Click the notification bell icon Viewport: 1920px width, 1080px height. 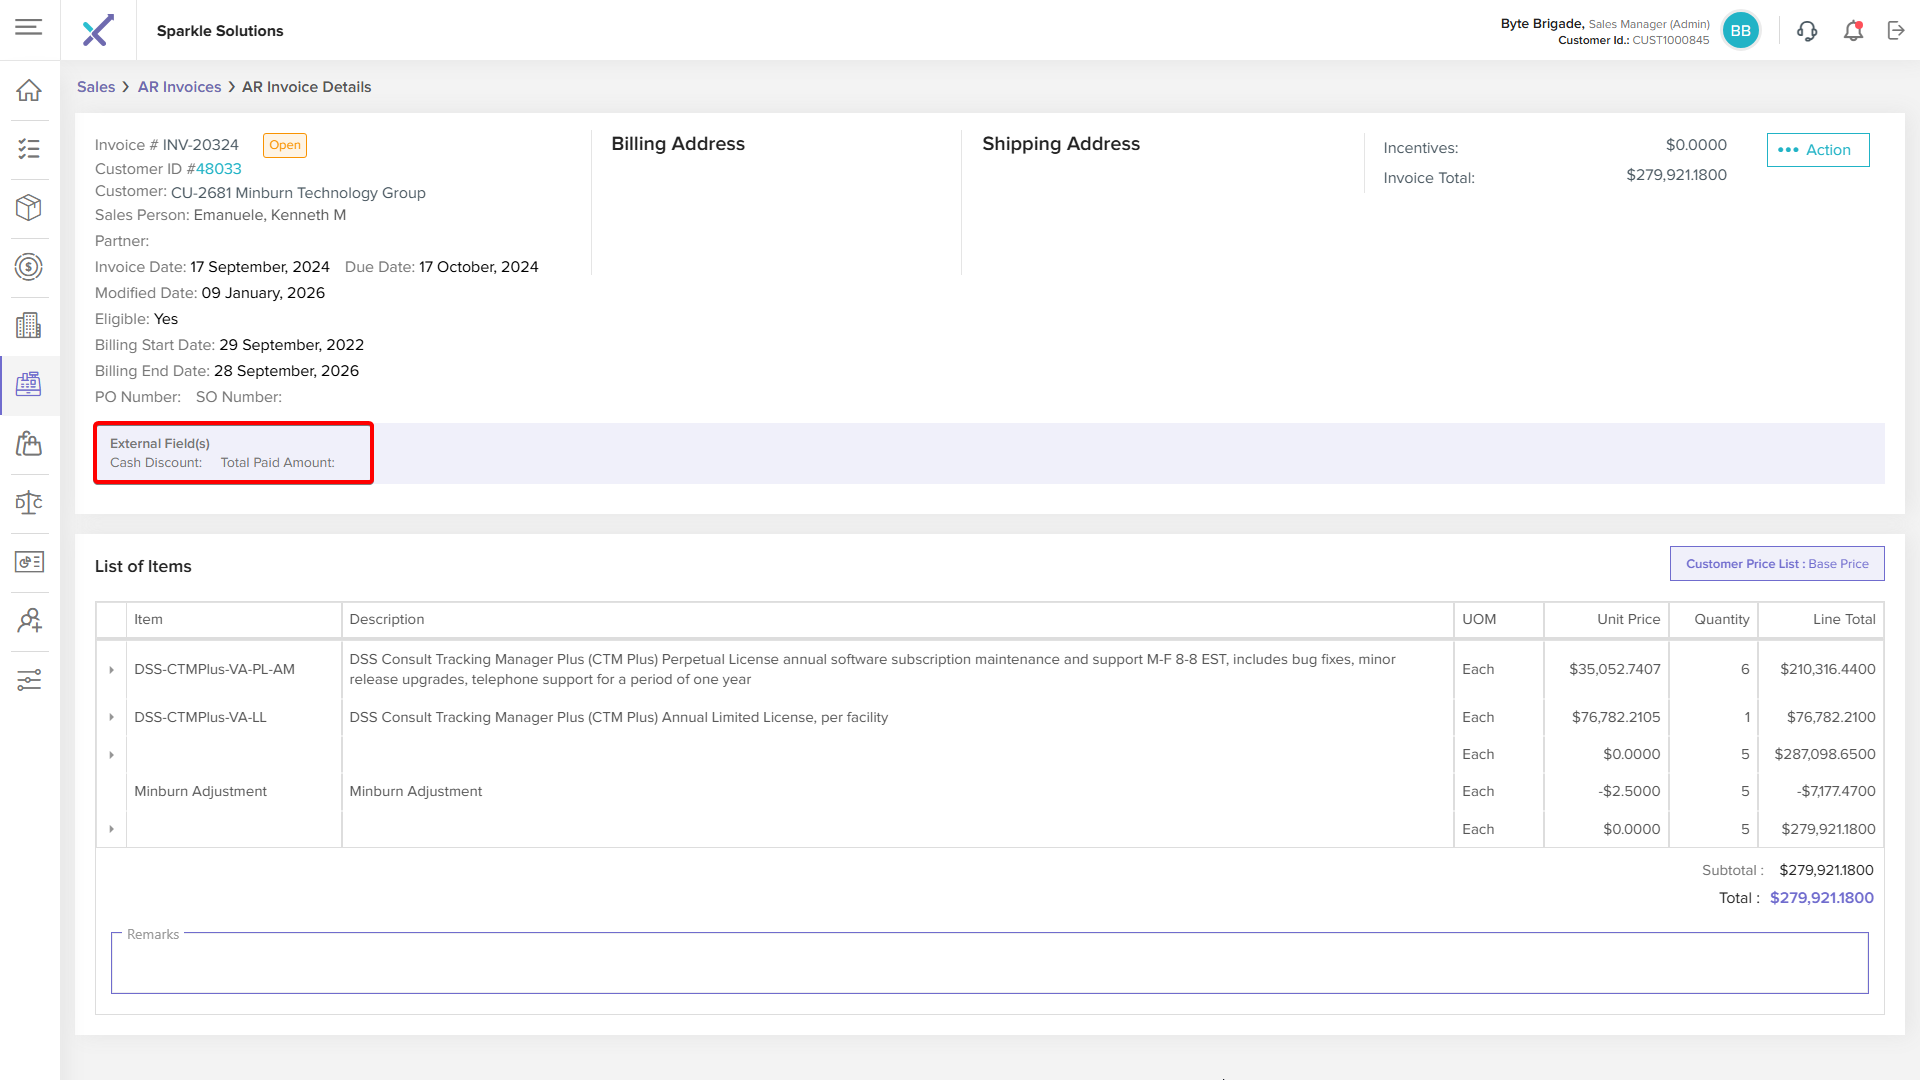(x=1853, y=31)
